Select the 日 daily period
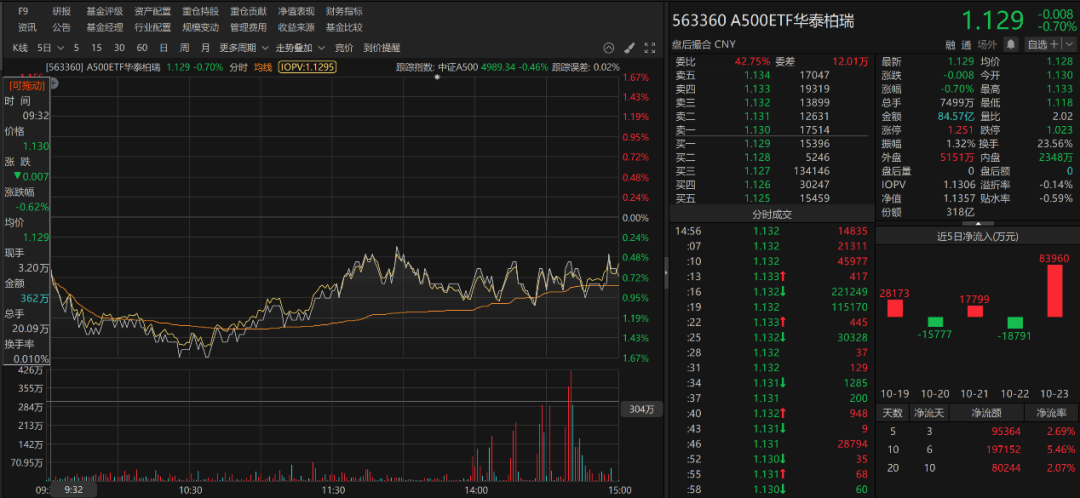 click(x=163, y=48)
